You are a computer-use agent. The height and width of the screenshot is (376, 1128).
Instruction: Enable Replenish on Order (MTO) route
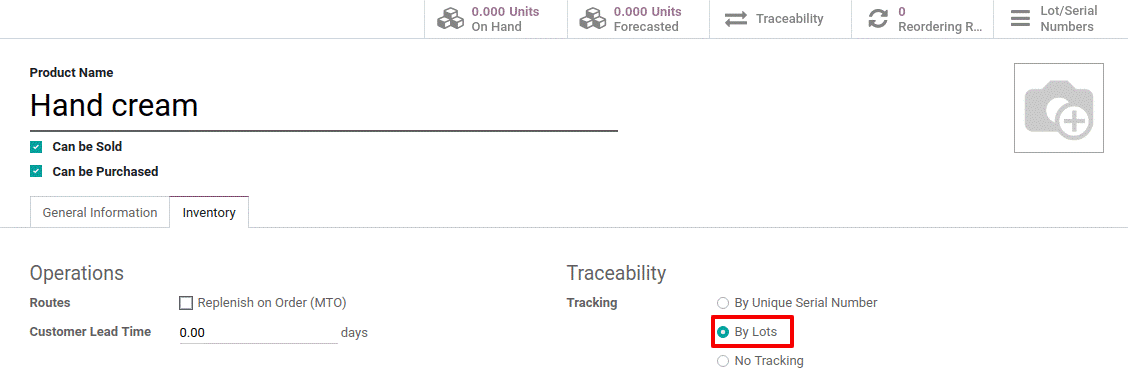(x=186, y=303)
